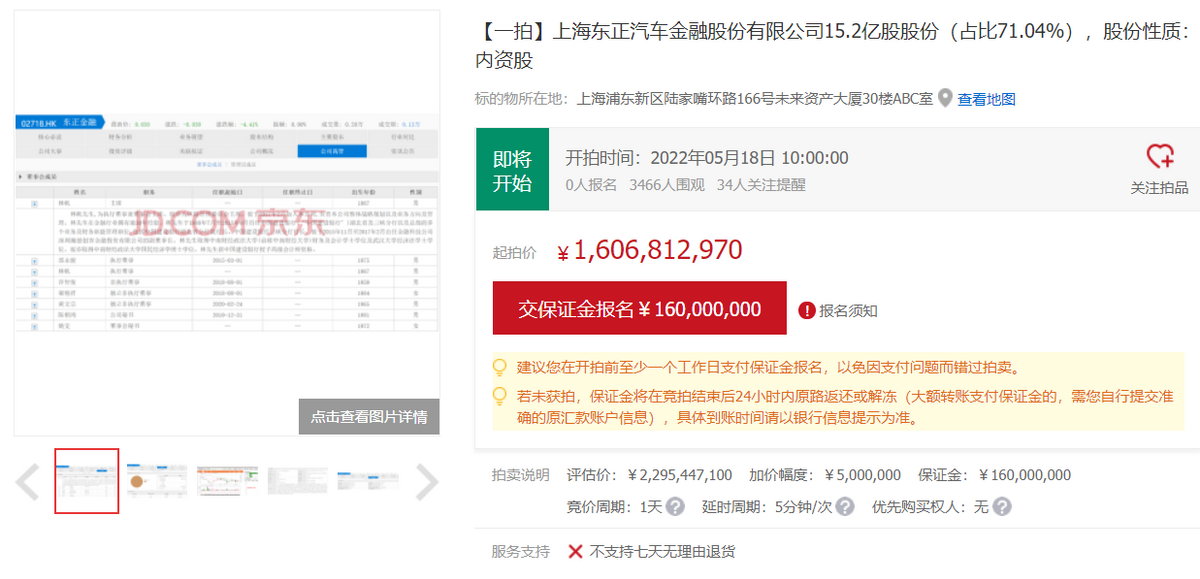1200x579 pixels.
Task: Click the help icon next to 优先购买权人
Action: (1001, 507)
